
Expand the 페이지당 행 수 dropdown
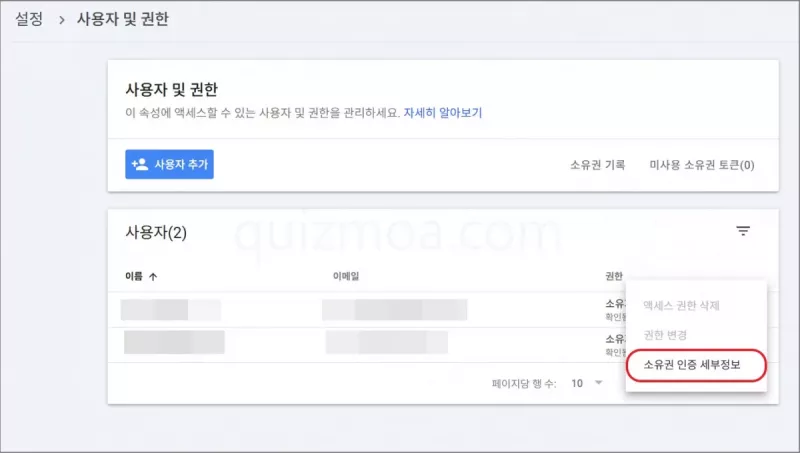coord(587,383)
